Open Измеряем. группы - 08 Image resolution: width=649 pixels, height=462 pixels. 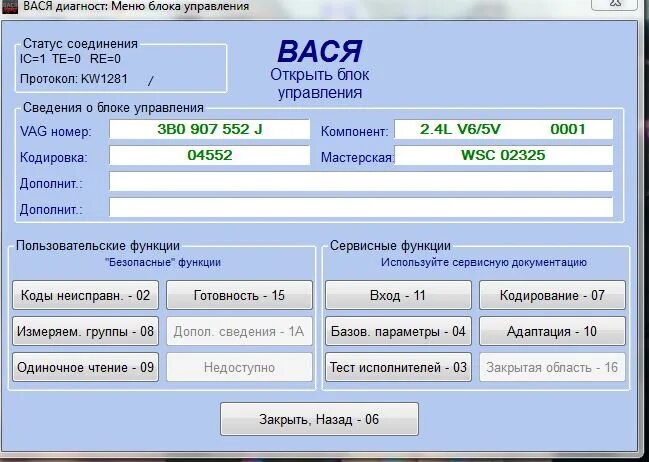click(85, 331)
